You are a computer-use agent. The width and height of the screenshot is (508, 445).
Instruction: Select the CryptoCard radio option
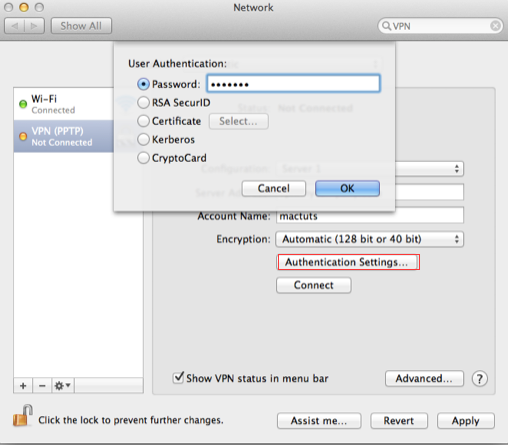click(143, 158)
